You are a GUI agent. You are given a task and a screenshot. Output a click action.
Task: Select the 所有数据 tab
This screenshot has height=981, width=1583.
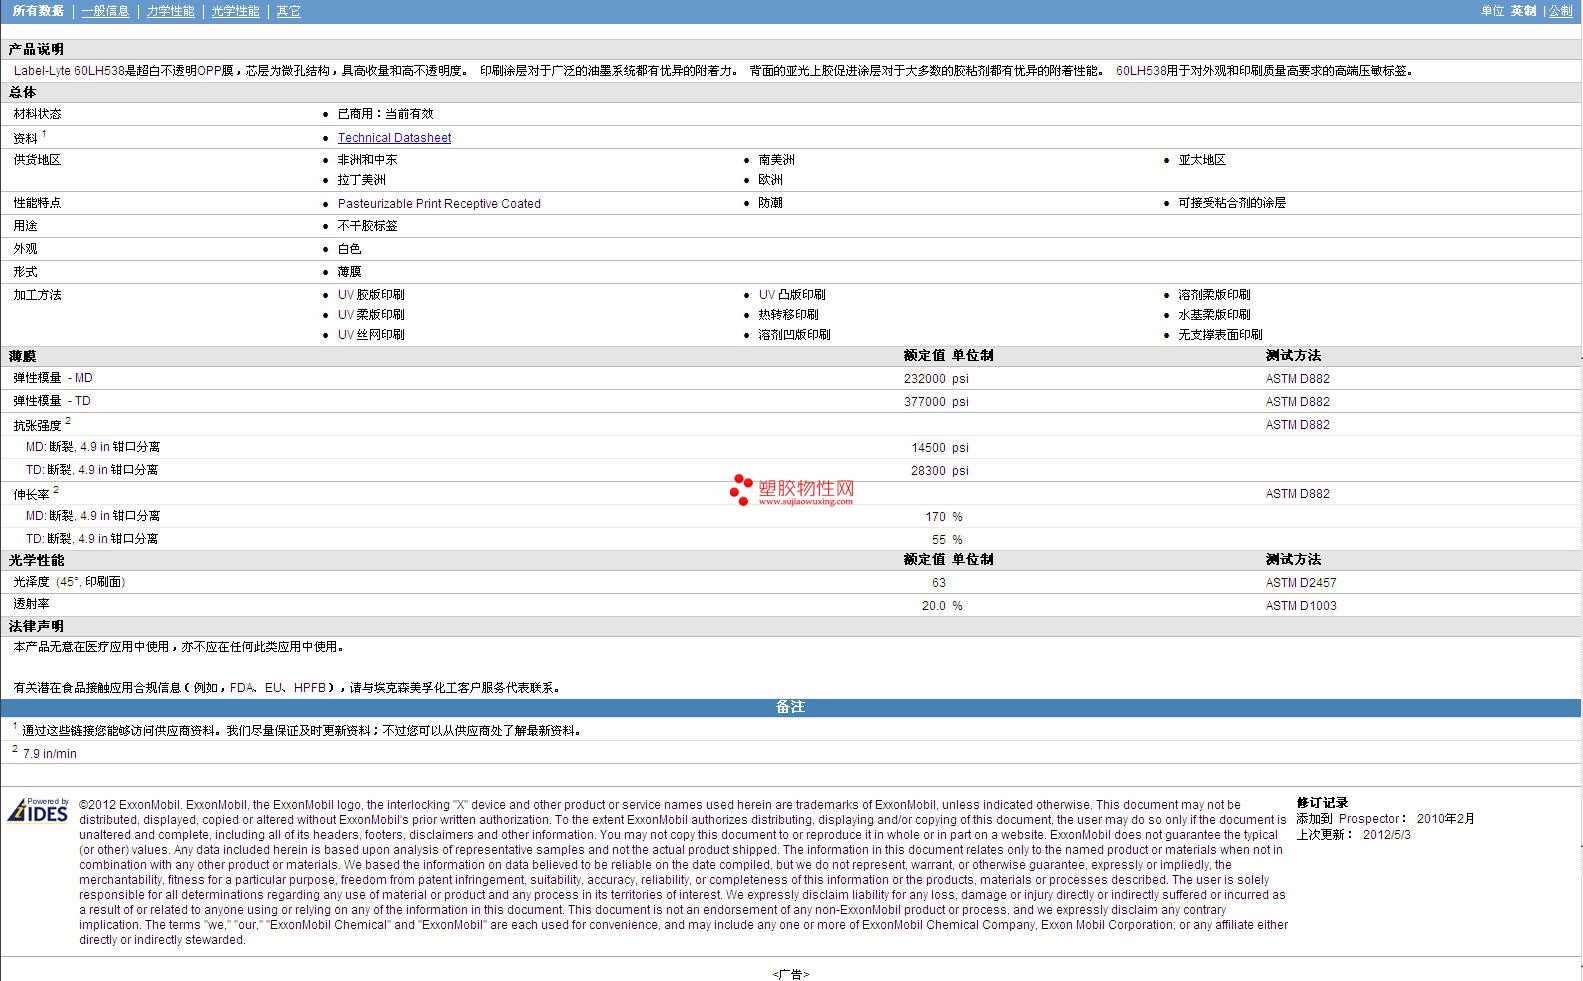(38, 11)
